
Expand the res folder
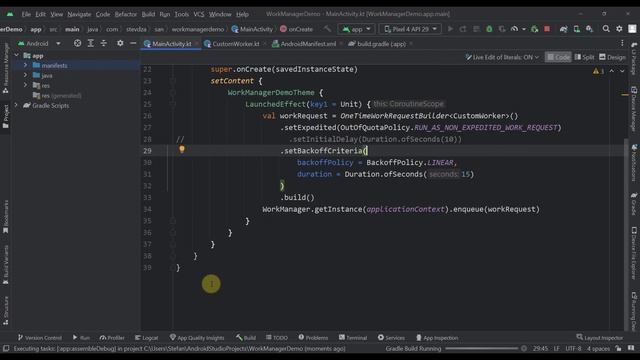[25, 85]
